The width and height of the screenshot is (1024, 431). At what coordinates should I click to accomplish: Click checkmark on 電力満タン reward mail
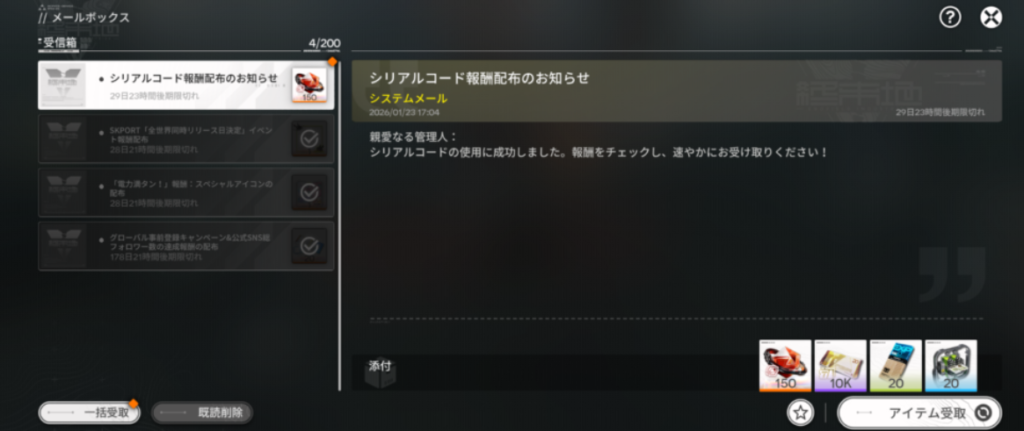309,192
